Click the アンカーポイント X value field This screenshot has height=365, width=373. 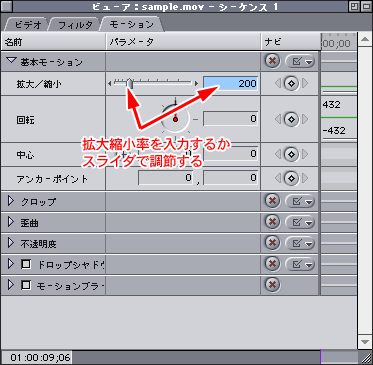(165, 178)
